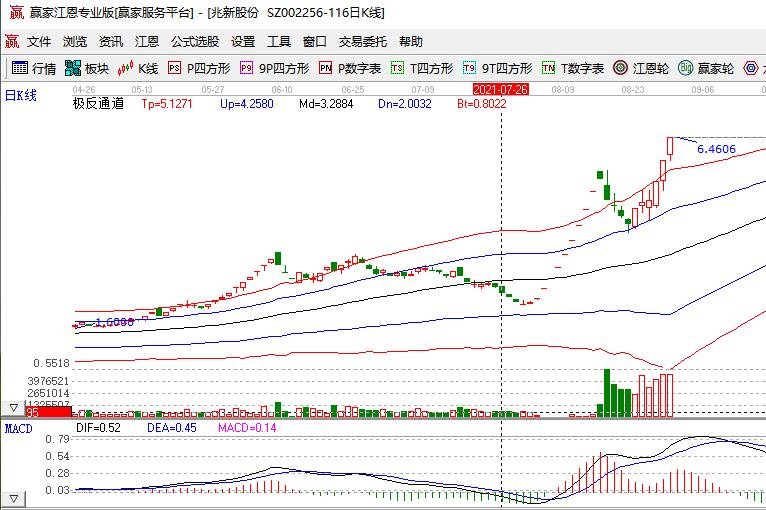The height and width of the screenshot is (510, 766).
Task: Open the 江恩 menu
Action: click(147, 42)
